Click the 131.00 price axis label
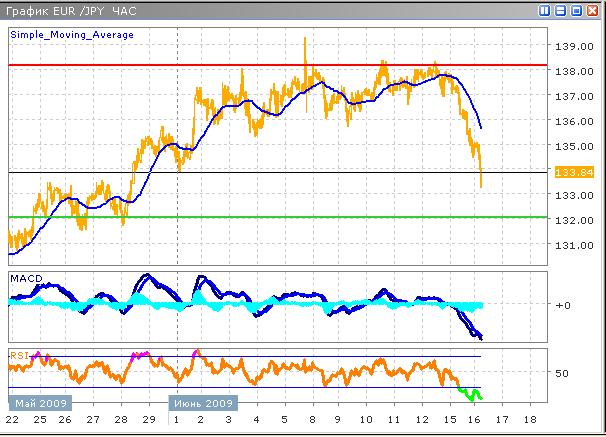606x437 pixels. pyautogui.click(x=572, y=246)
